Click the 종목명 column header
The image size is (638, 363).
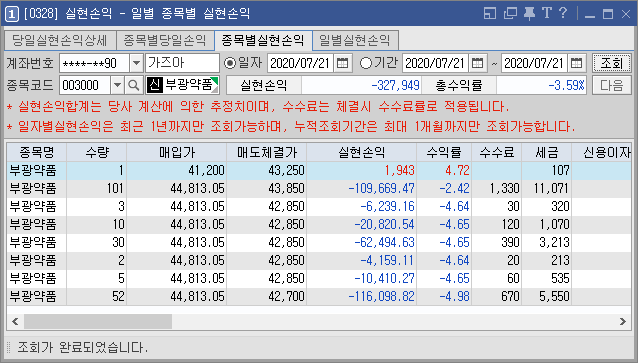[x=37, y=152]
